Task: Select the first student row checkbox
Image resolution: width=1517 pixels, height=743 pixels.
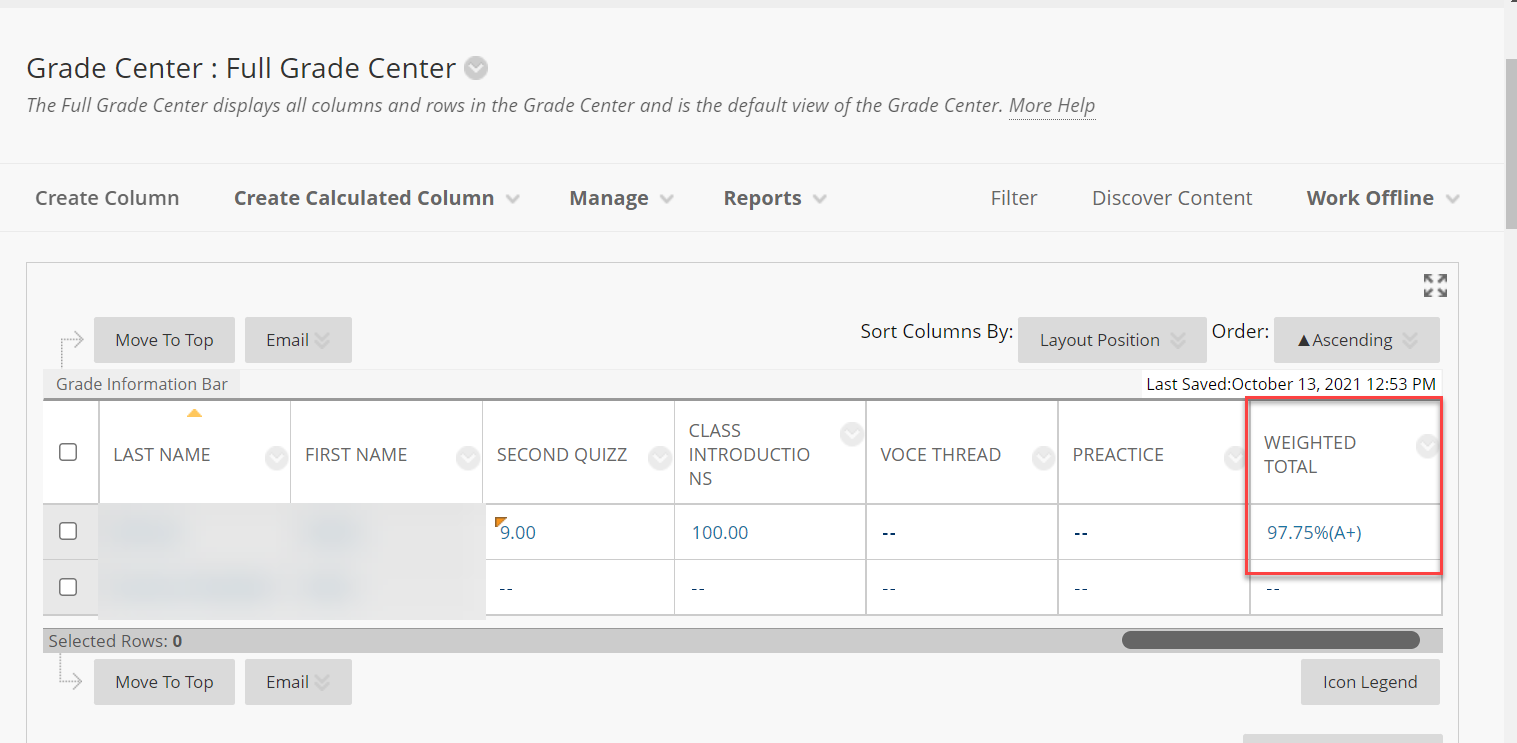Action: tap(68, 531)
